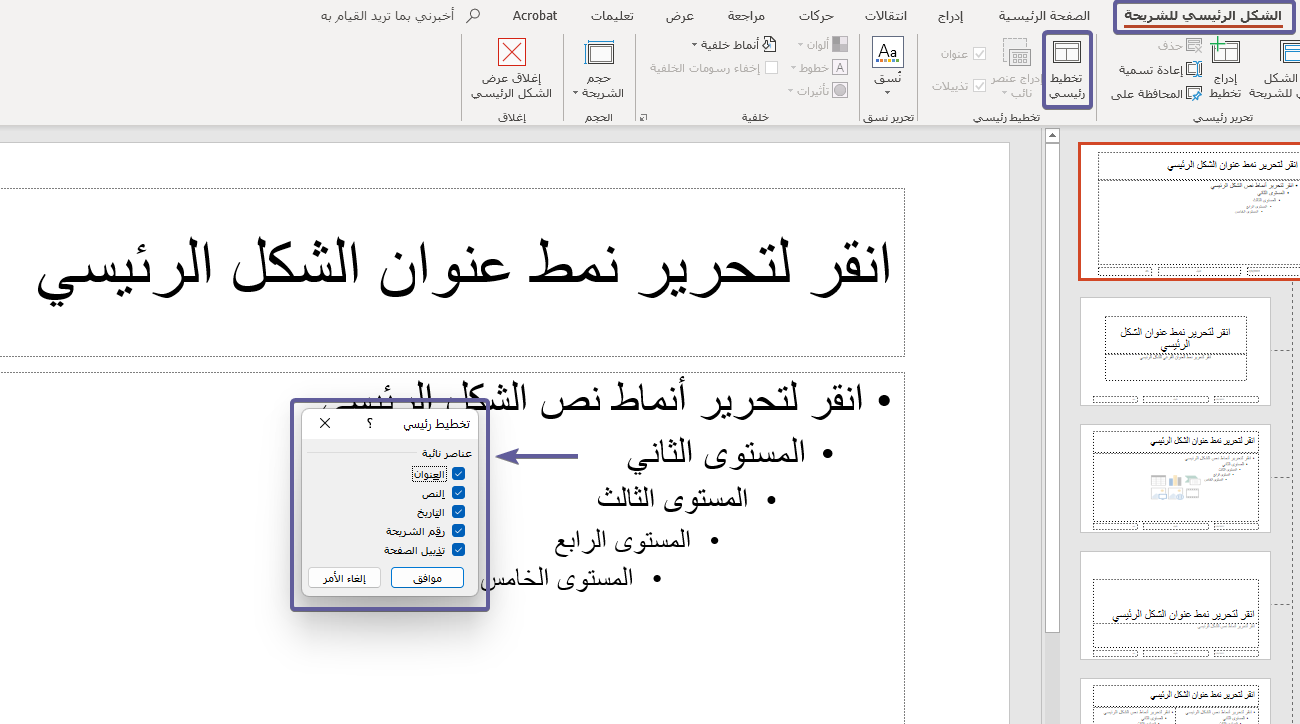Toggle the رقم الشريحة checkbox
Screen dimensions: 1300x724
coord(458,531)
